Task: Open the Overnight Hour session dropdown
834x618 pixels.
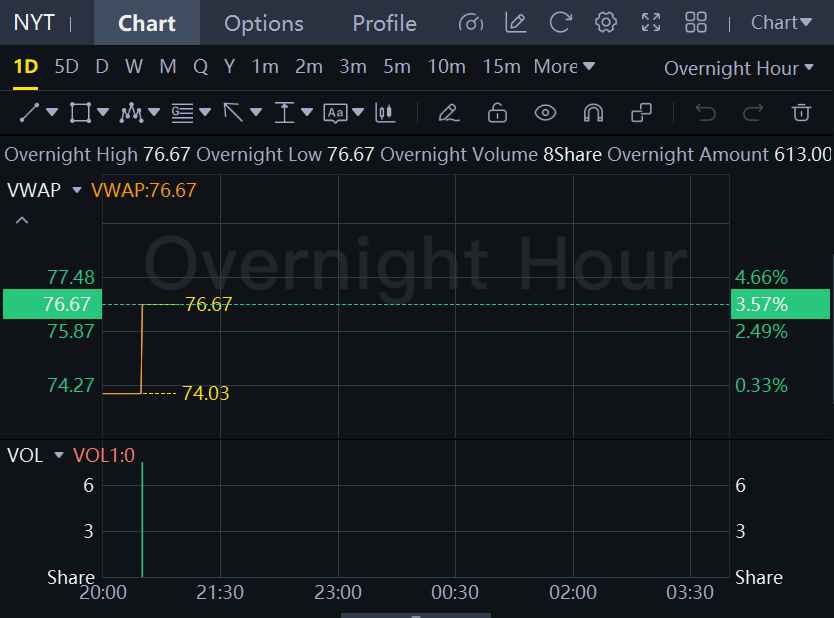Action: [x=738, y=68]
